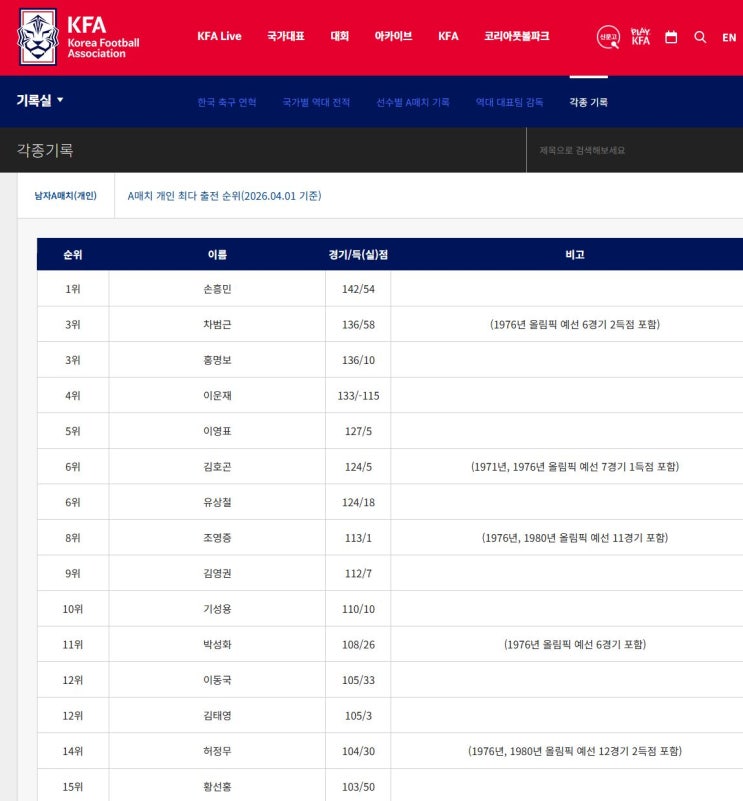Screen dimensions: 743x801
Task: Select player name 기성용
Action: [x=217, y=609]
